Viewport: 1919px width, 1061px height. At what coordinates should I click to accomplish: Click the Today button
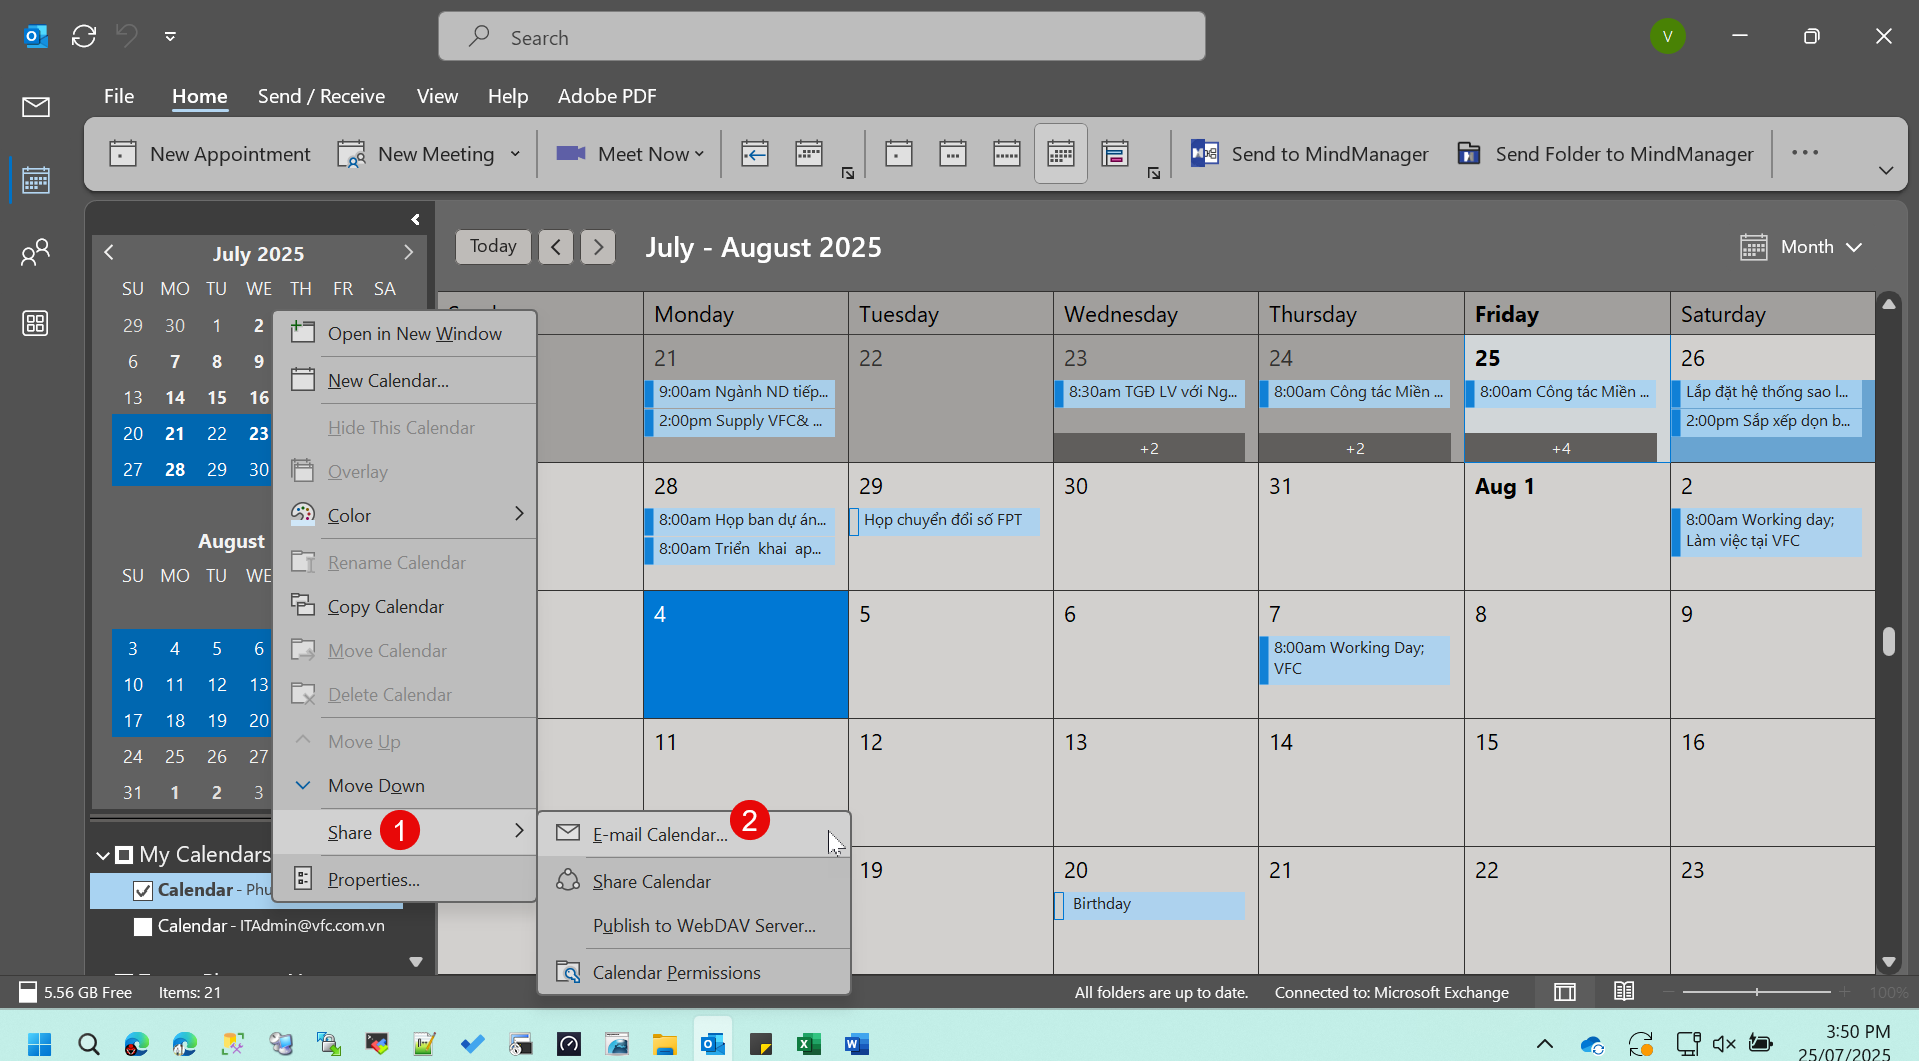(493, 247)
